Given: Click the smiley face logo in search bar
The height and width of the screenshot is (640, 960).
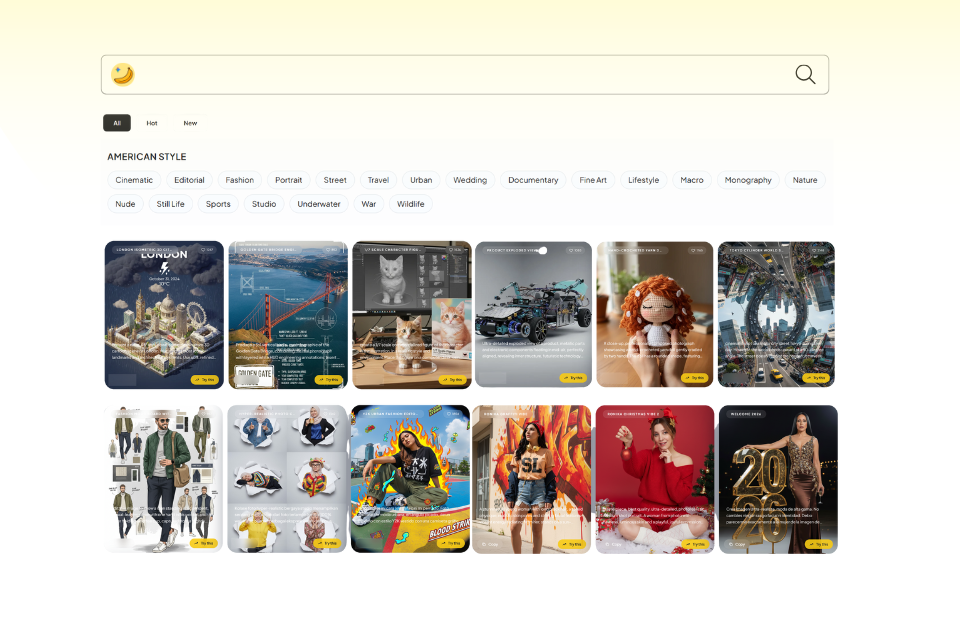Looking at the screenshot, I should [x=123, y=75].
